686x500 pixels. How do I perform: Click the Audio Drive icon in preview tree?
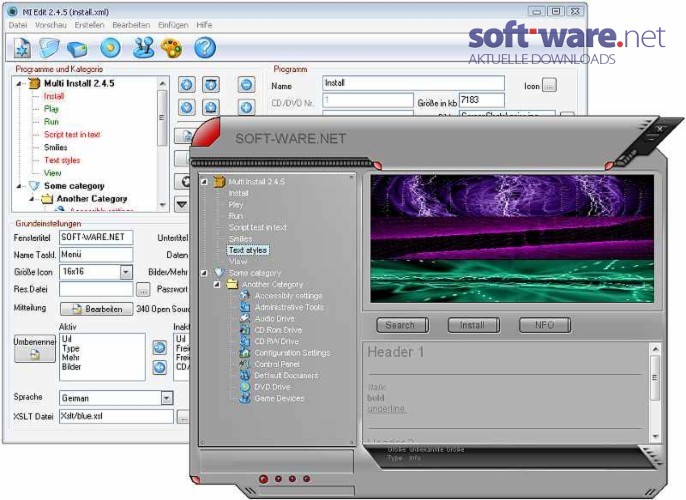(x=245, y=318)
